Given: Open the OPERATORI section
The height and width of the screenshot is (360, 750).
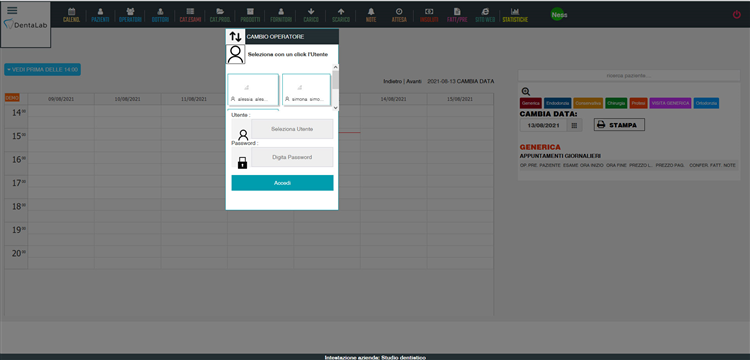Looking at the screenshot, I should tap(130, 15).
